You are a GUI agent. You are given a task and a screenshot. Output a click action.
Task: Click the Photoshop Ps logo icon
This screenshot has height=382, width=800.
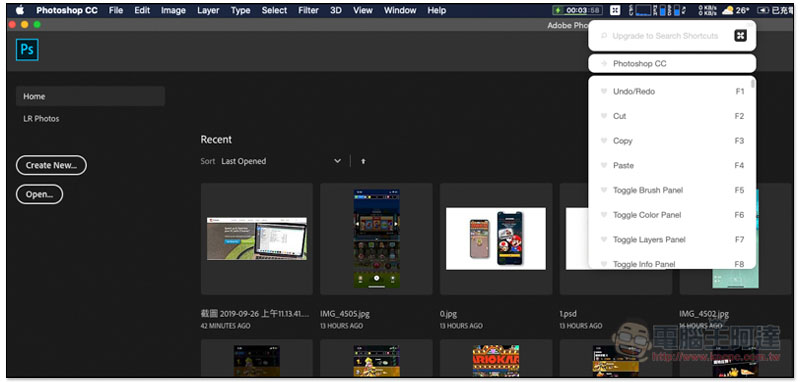point(27,50)
